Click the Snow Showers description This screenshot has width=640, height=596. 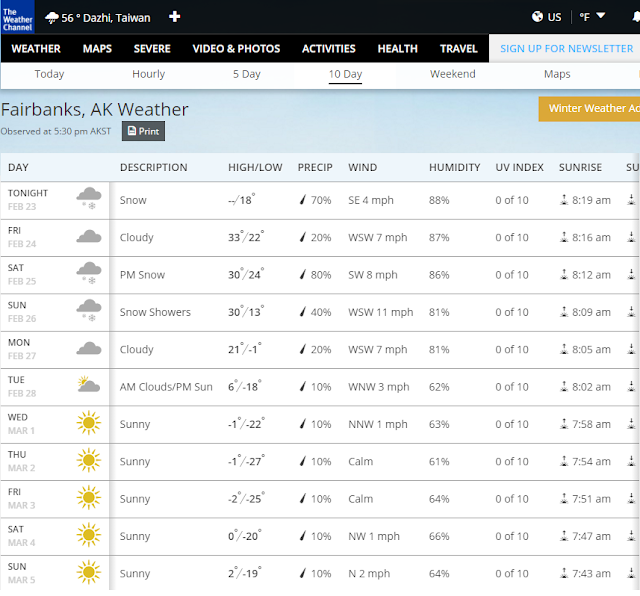point(155,312)
